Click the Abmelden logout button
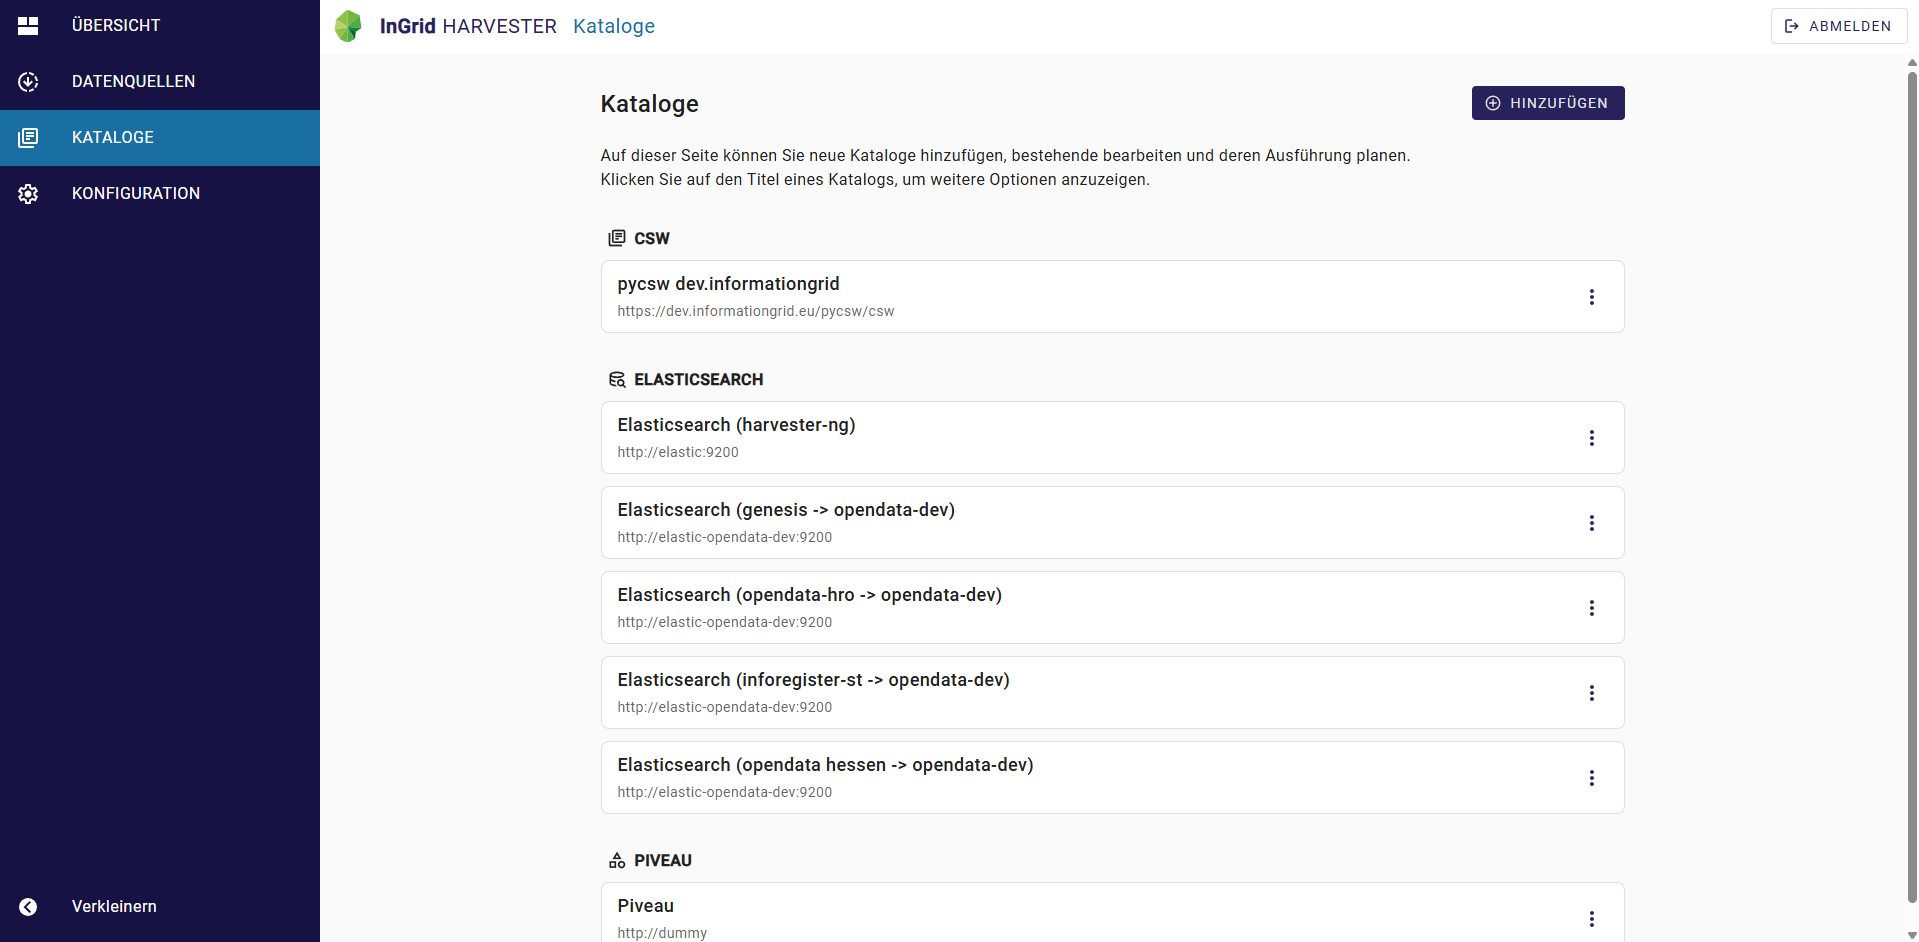 1838,26
